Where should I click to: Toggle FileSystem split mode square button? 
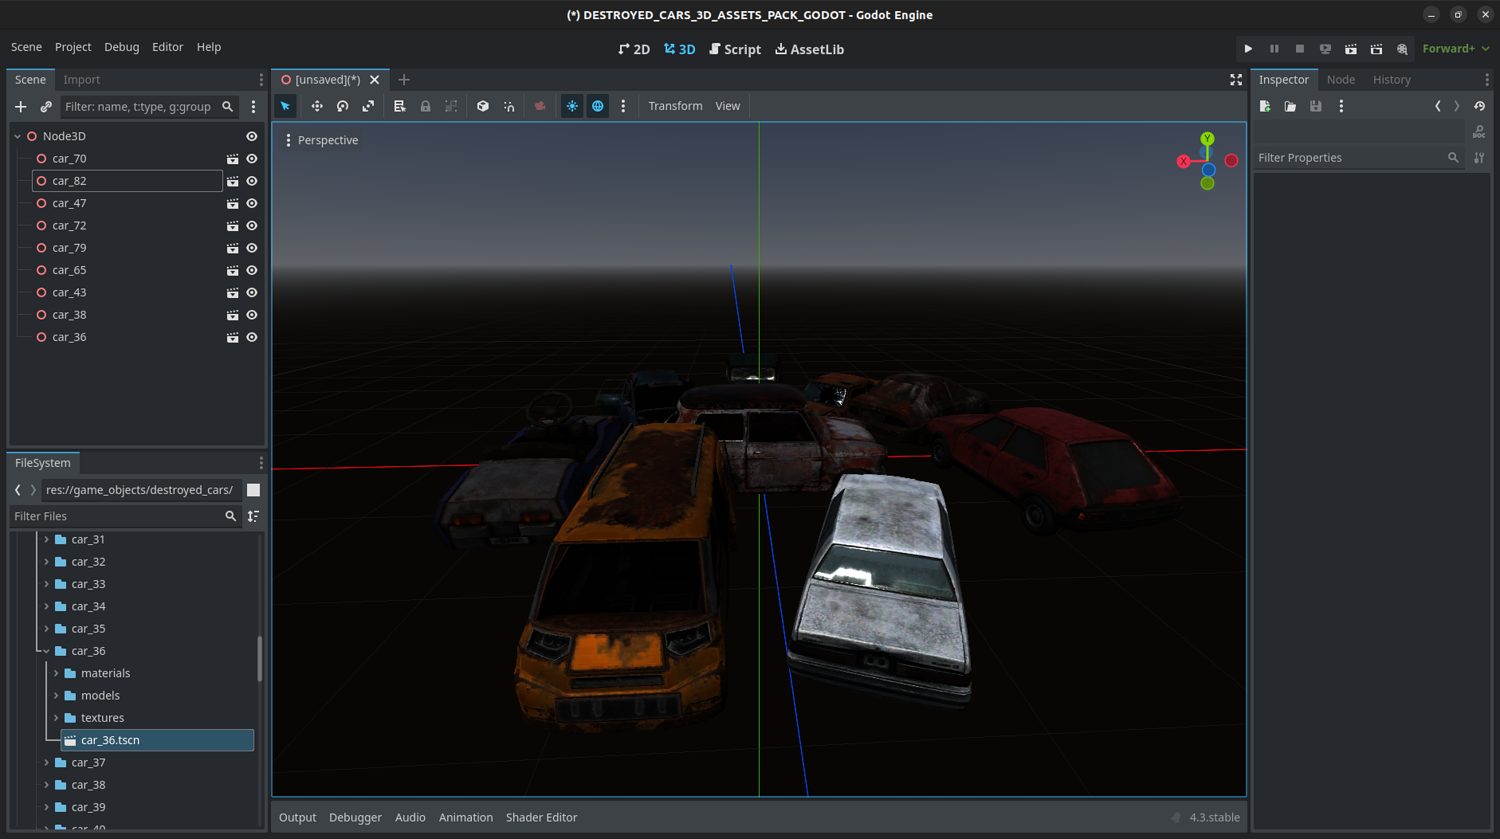point(254,490)
